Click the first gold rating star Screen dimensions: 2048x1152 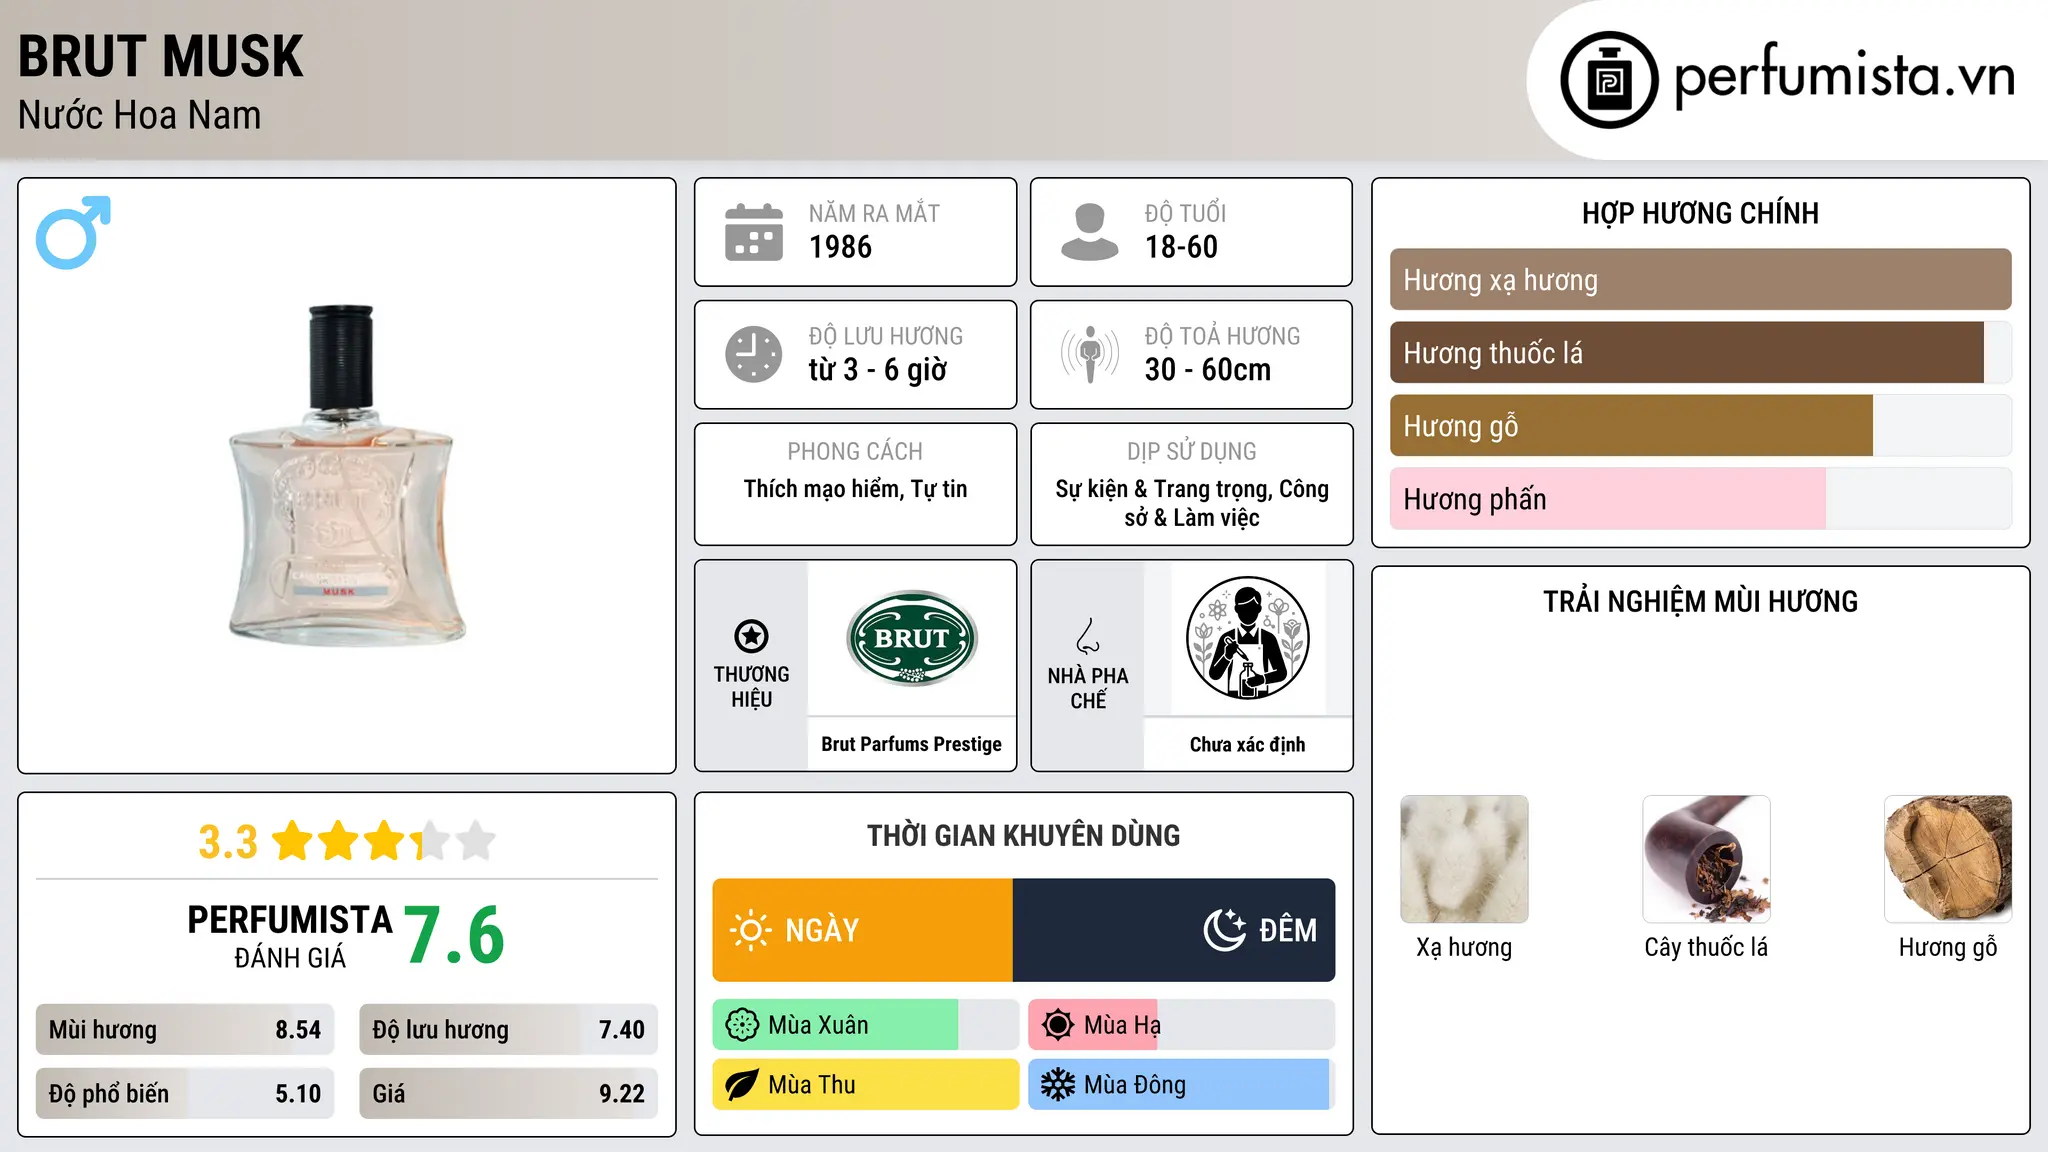(293, 841)
